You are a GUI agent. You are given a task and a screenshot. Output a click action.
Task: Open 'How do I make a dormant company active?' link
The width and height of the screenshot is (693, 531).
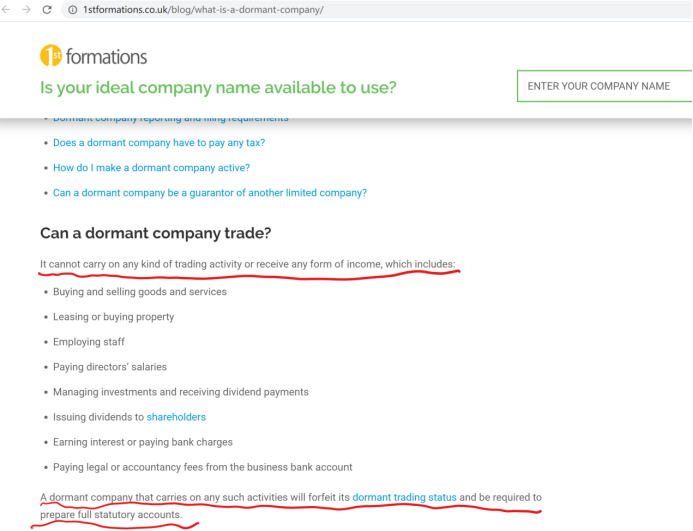pos(151,168)
